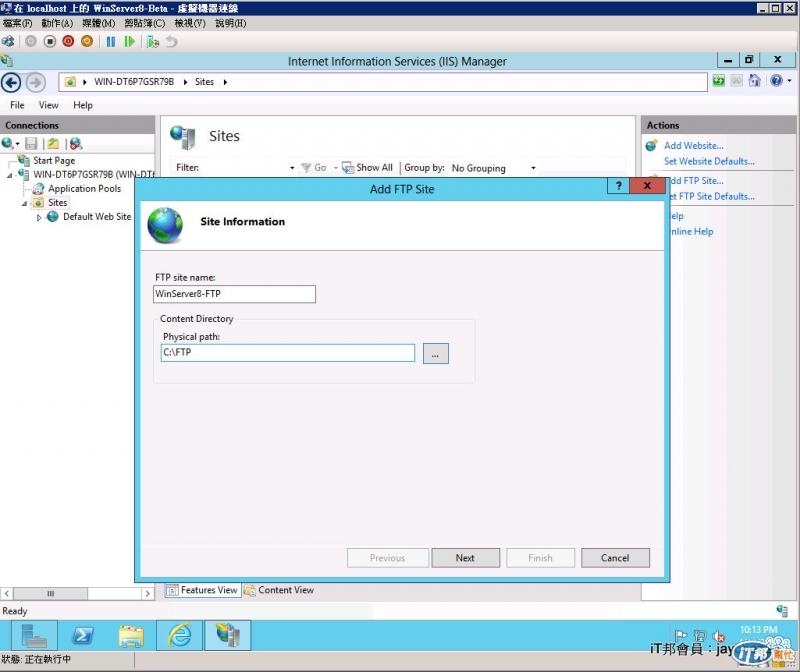Browse for physical path with ... button
800x672 pixels.
[x=436, y=354]
